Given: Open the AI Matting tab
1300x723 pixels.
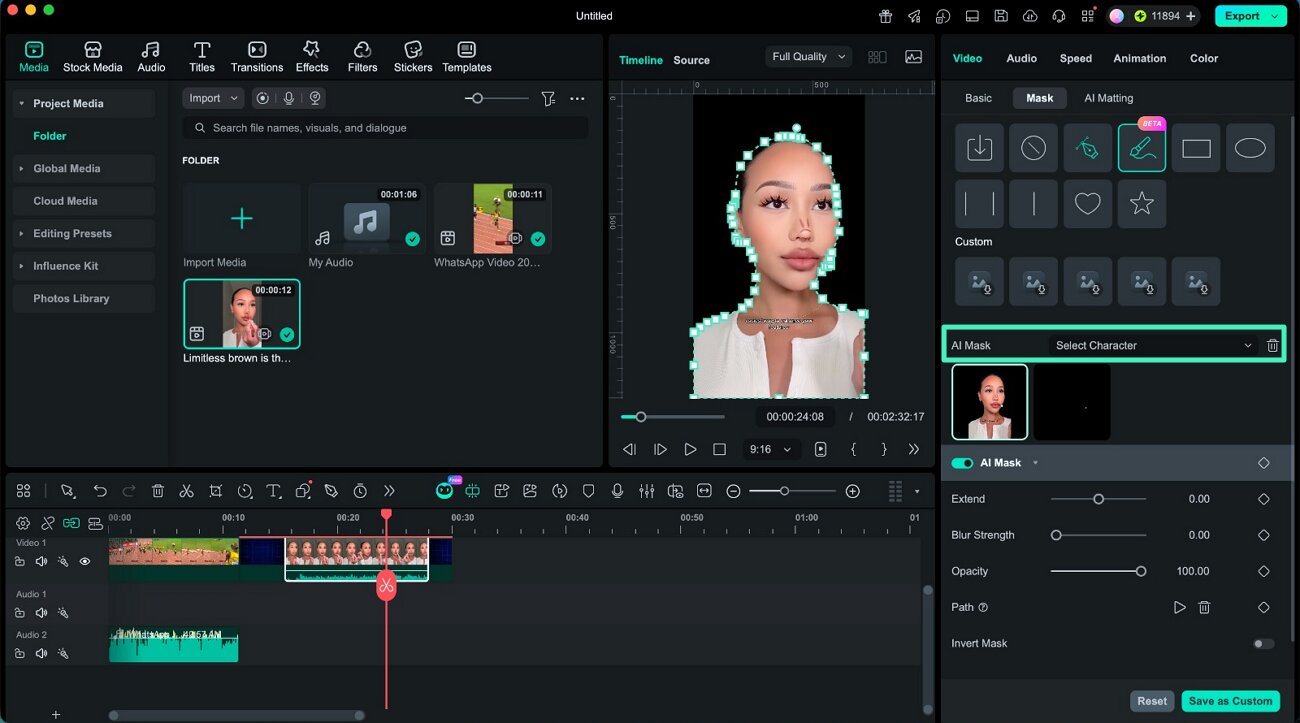Looking at the screenshot, I should click(1108, 98).
